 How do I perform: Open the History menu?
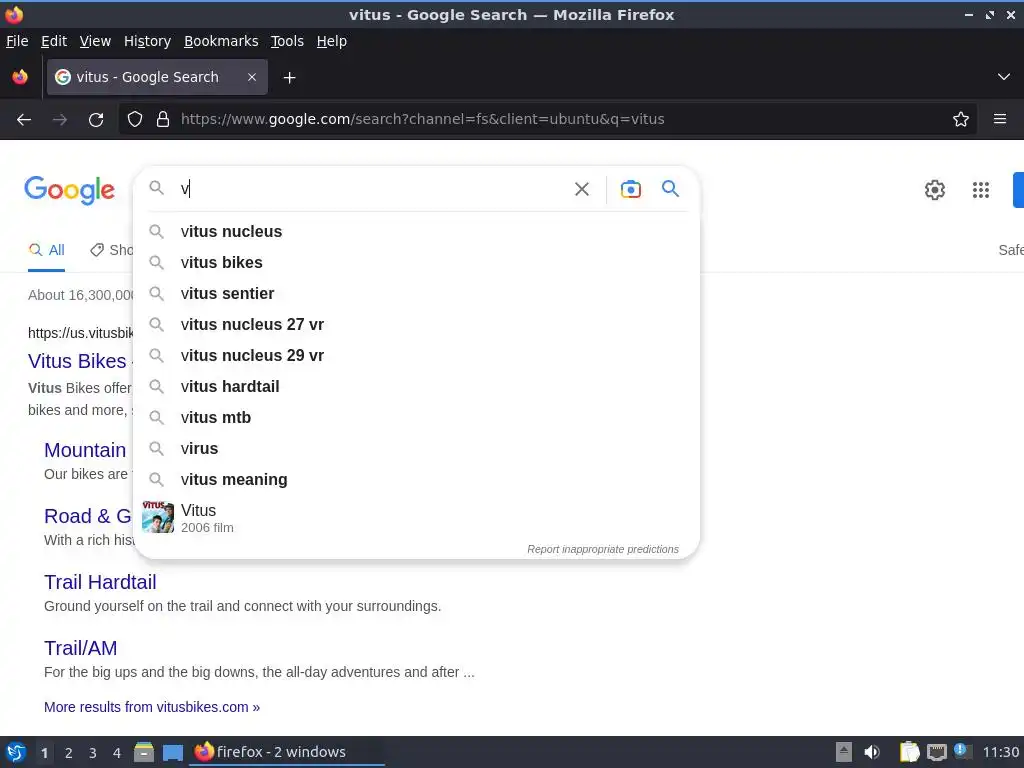[147, 41]
